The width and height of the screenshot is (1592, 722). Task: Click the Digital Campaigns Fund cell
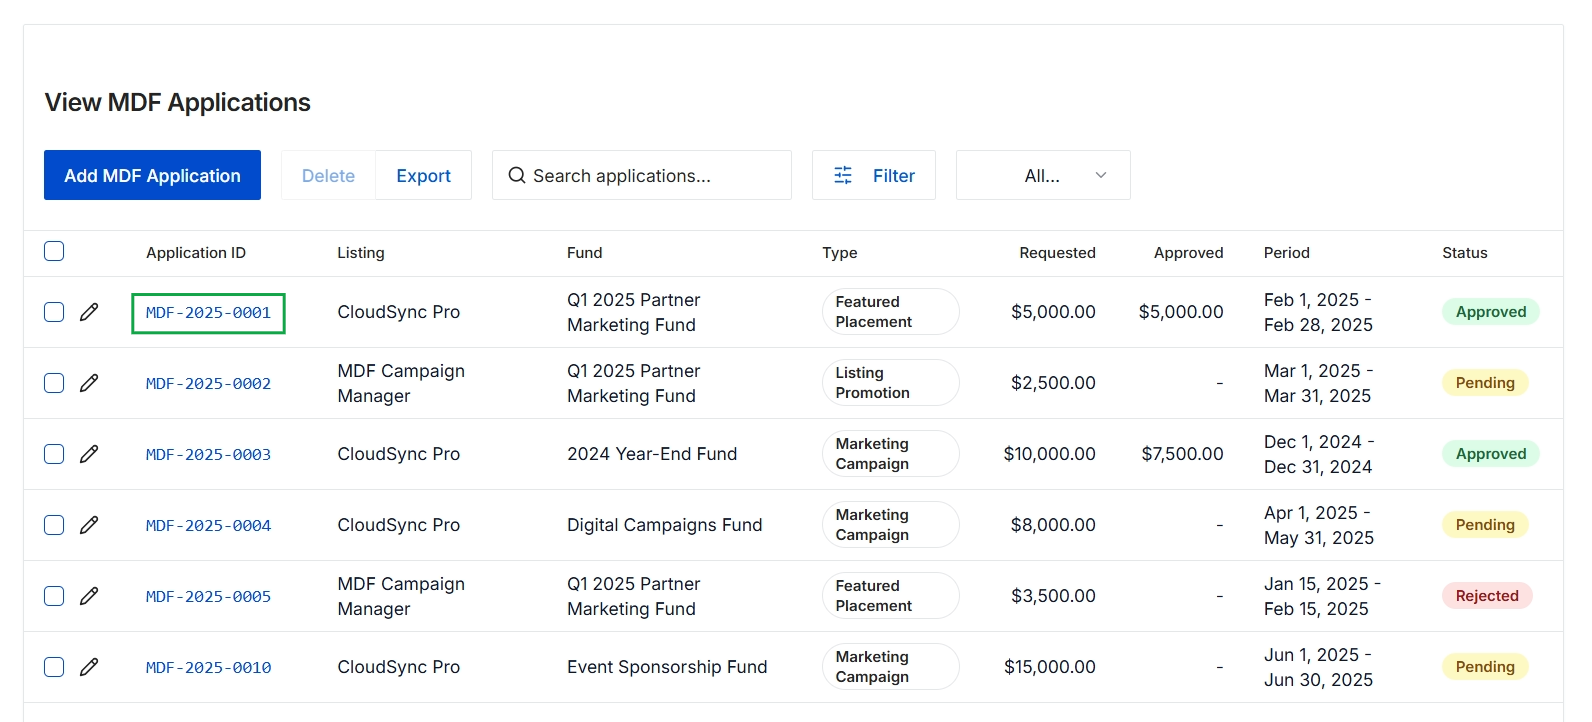pyautogui.click(x=664, y=525)
